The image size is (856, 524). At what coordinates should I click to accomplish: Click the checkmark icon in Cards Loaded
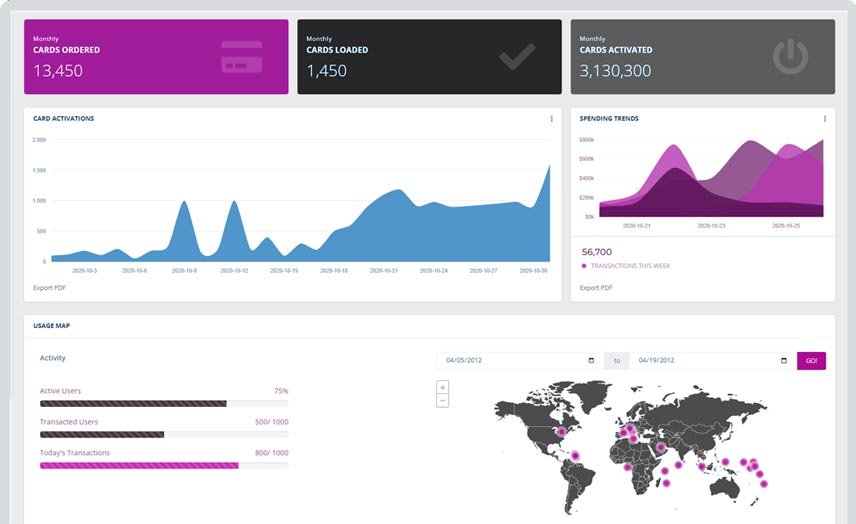coord(517,57)
